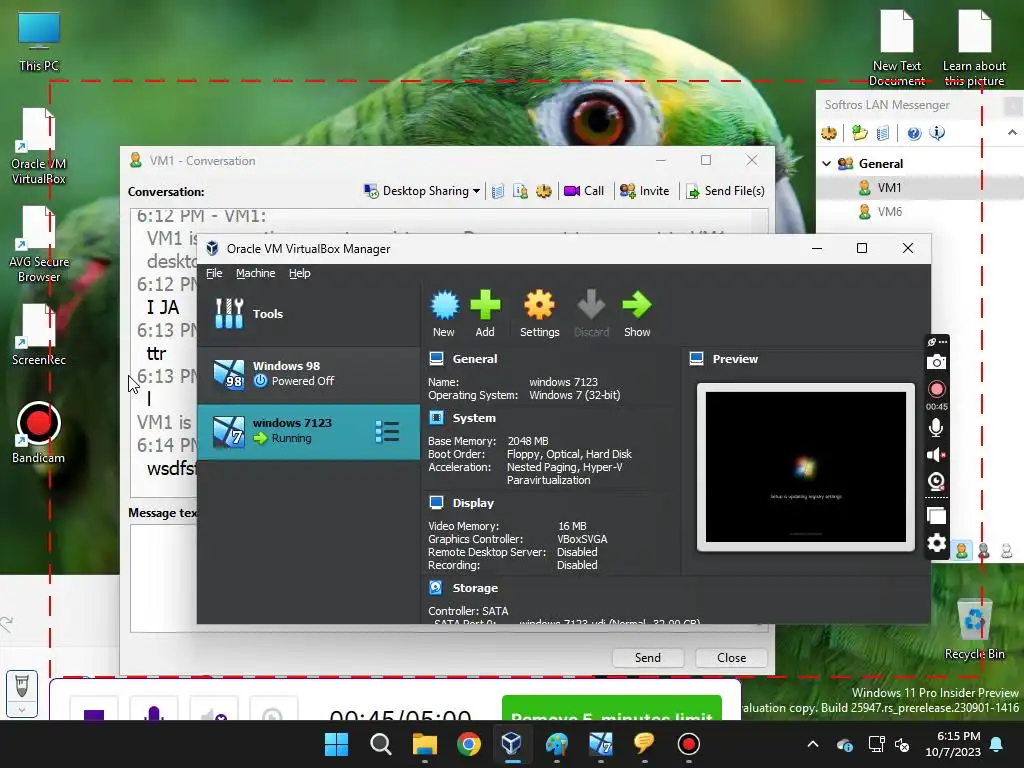Select user VM6 in Softros contact list
Viewport: 1024px width, 768px height.
(x=889, y=212)
